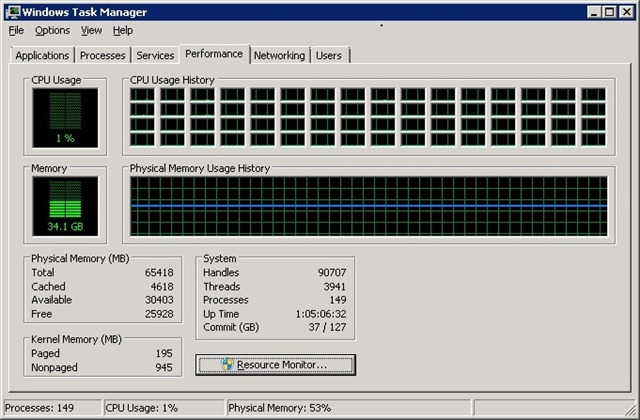The image size is (640, 420).
Task: Click the CPU Usage History label
Action: pos(172,80)
